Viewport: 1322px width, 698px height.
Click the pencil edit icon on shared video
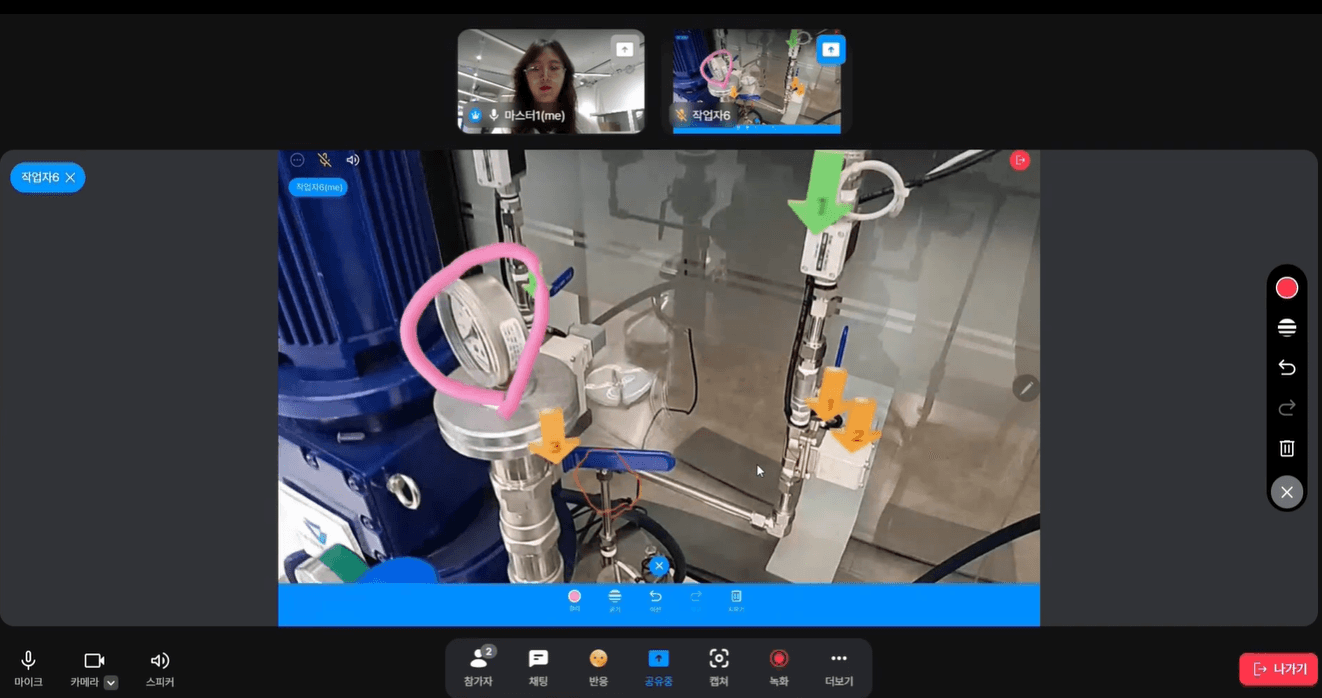[x=1025, y=388]
